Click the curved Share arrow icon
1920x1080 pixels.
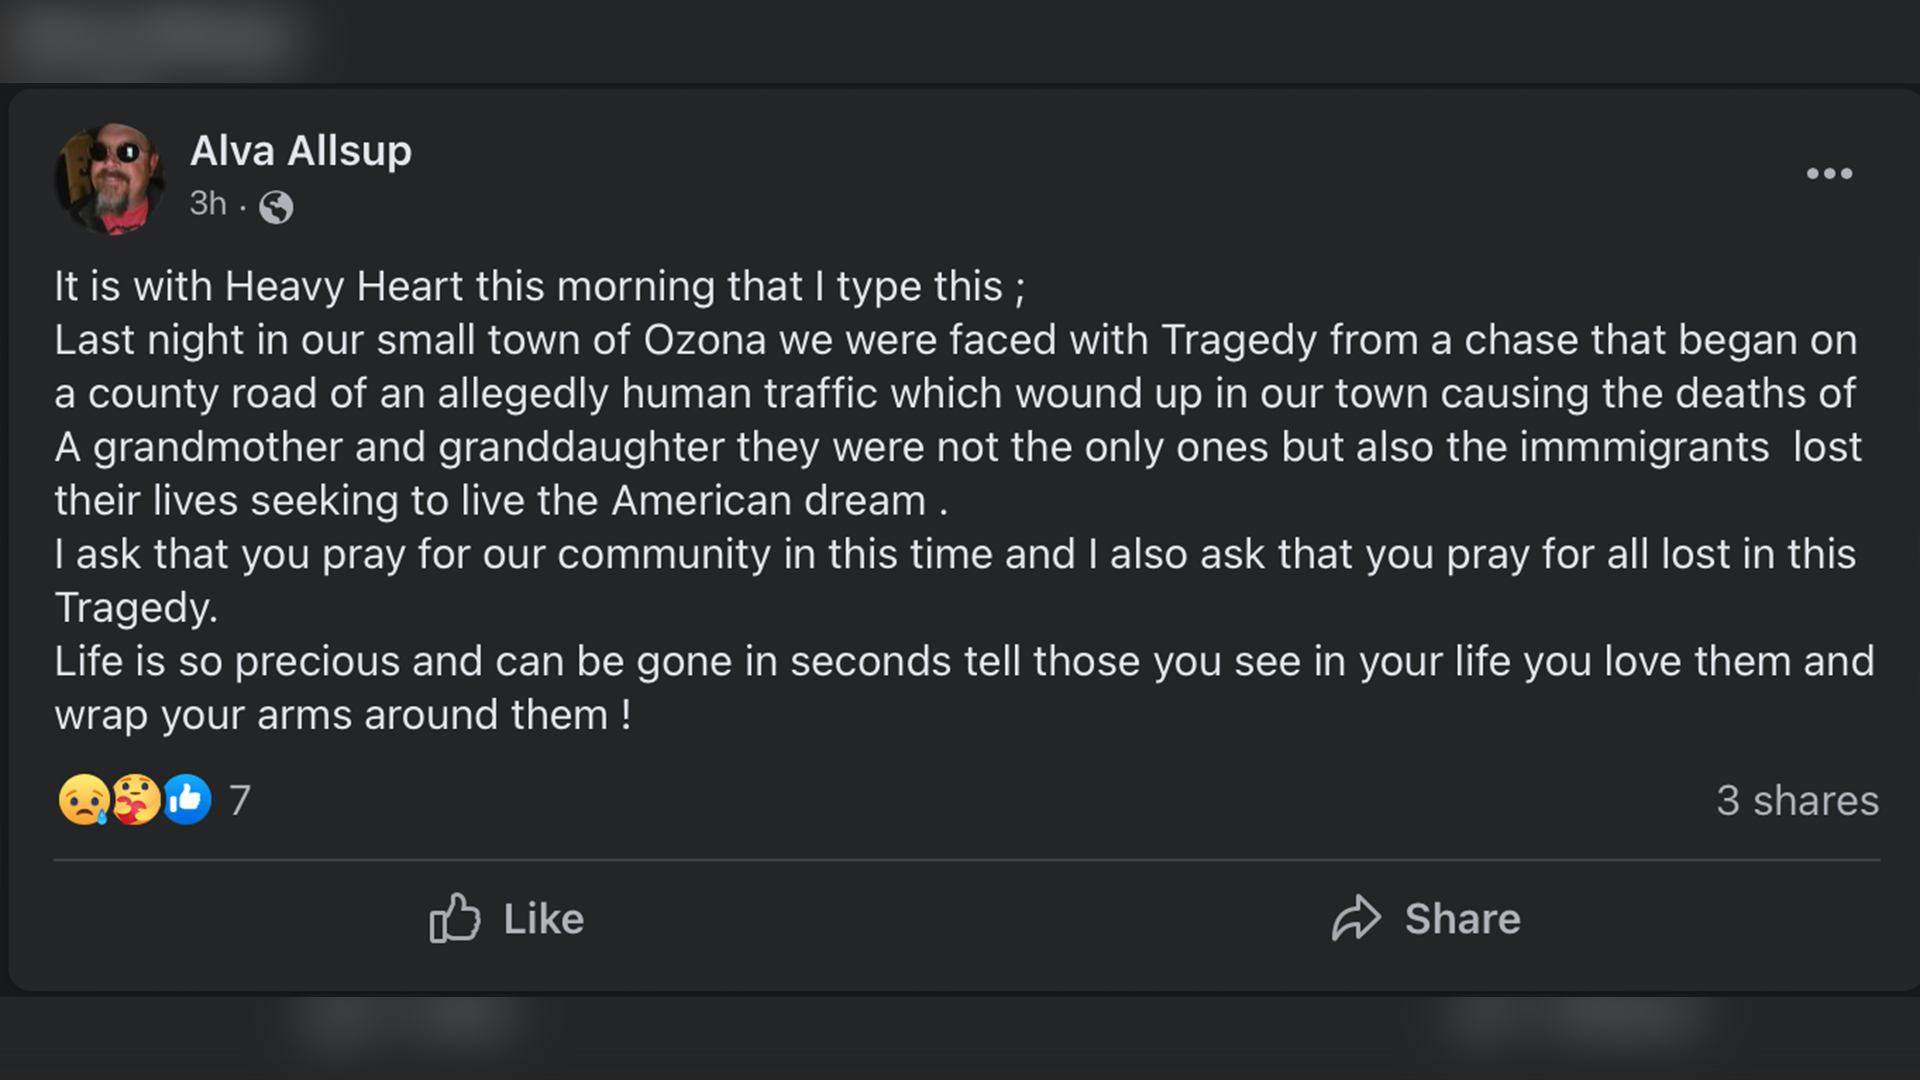(x=1356, y=918)
